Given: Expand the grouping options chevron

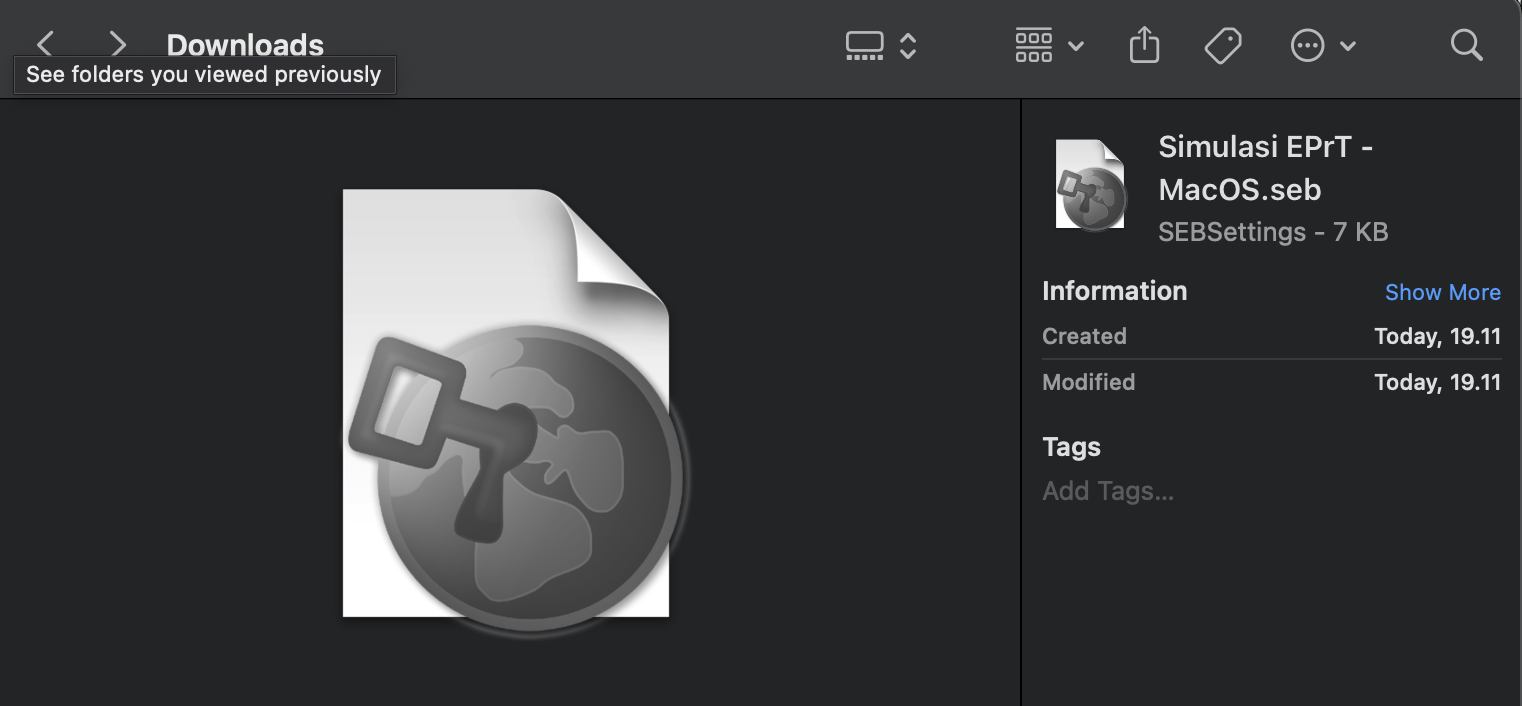Looking at the screenshot, I should coord(1076,46).
